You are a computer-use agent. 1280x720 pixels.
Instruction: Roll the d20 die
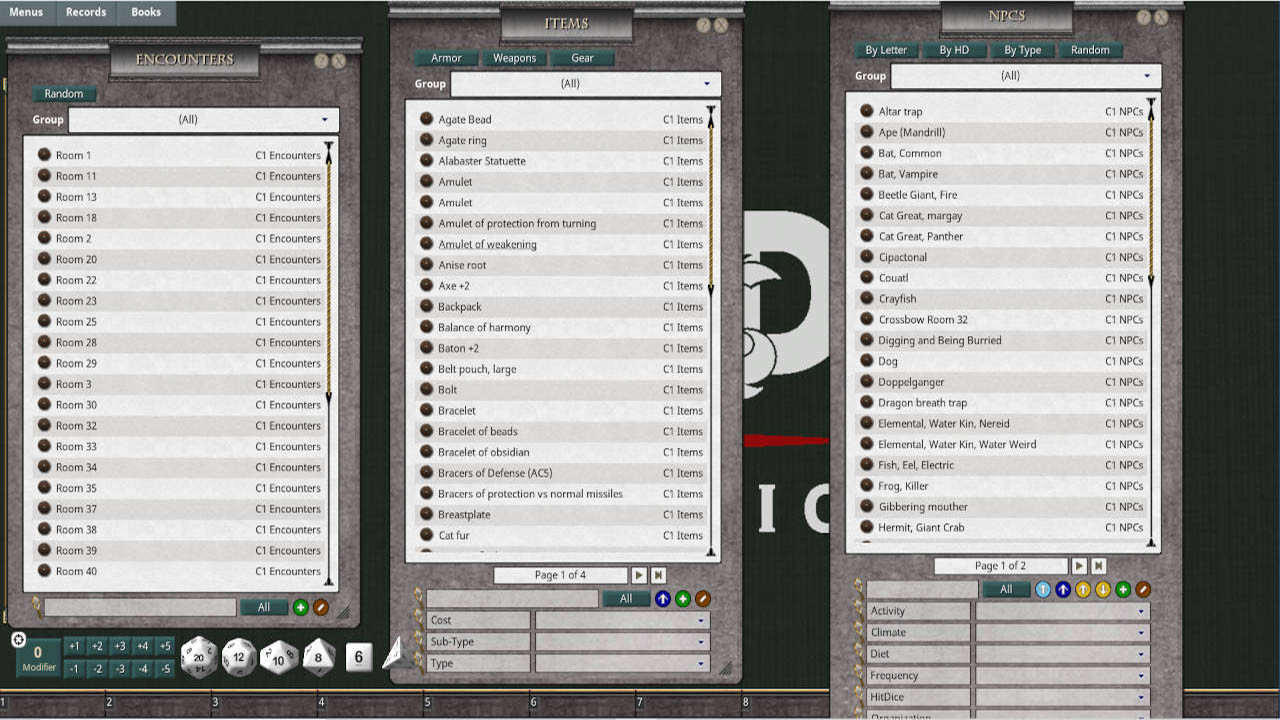pyautogui.click(x=199, y=657)
